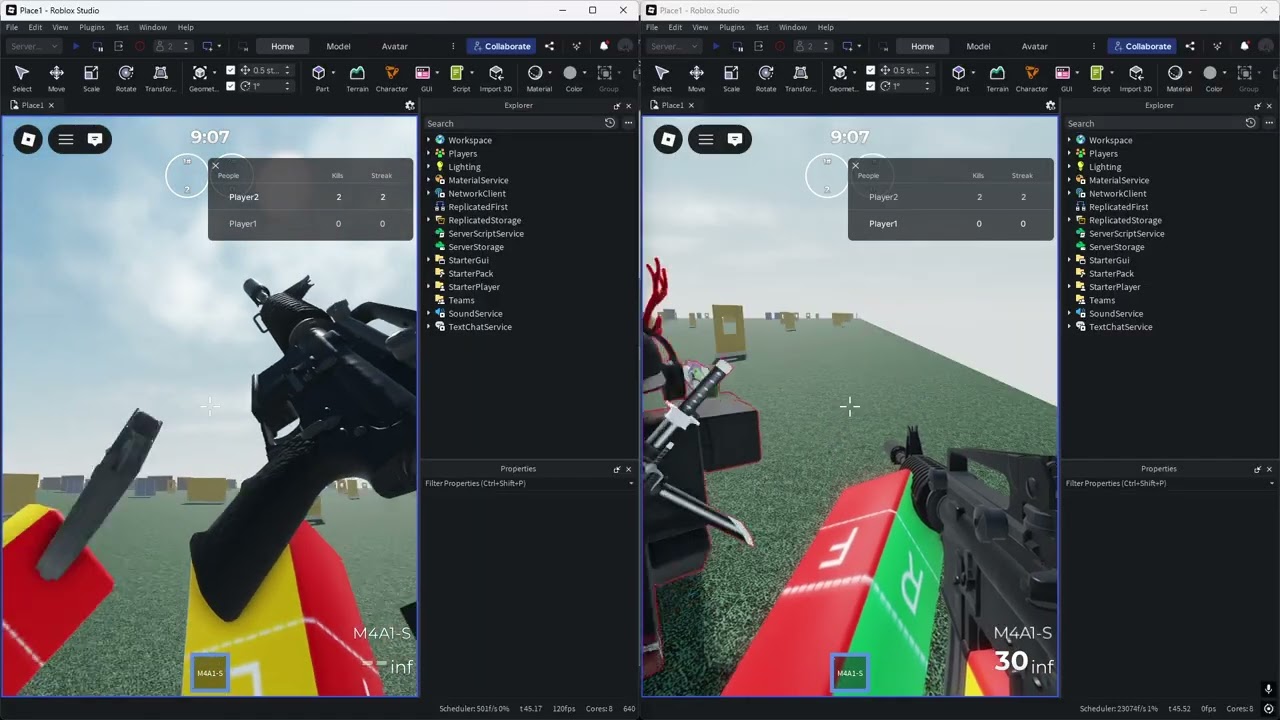The width and height of the screenshot is (1280, 720).
Task: Close Place1 tab in left window
Action: point(51,105)
